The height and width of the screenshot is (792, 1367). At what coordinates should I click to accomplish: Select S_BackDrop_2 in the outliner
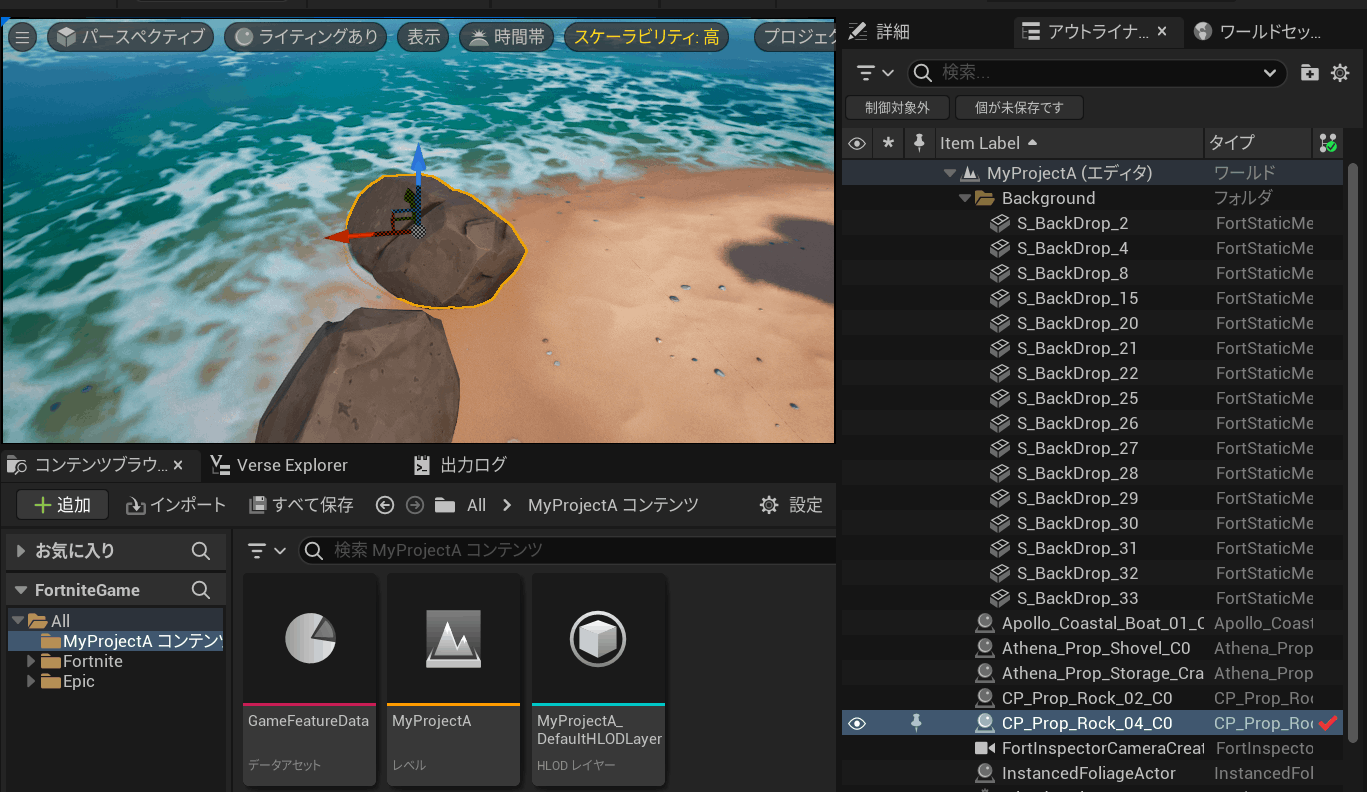[1072, 223]
